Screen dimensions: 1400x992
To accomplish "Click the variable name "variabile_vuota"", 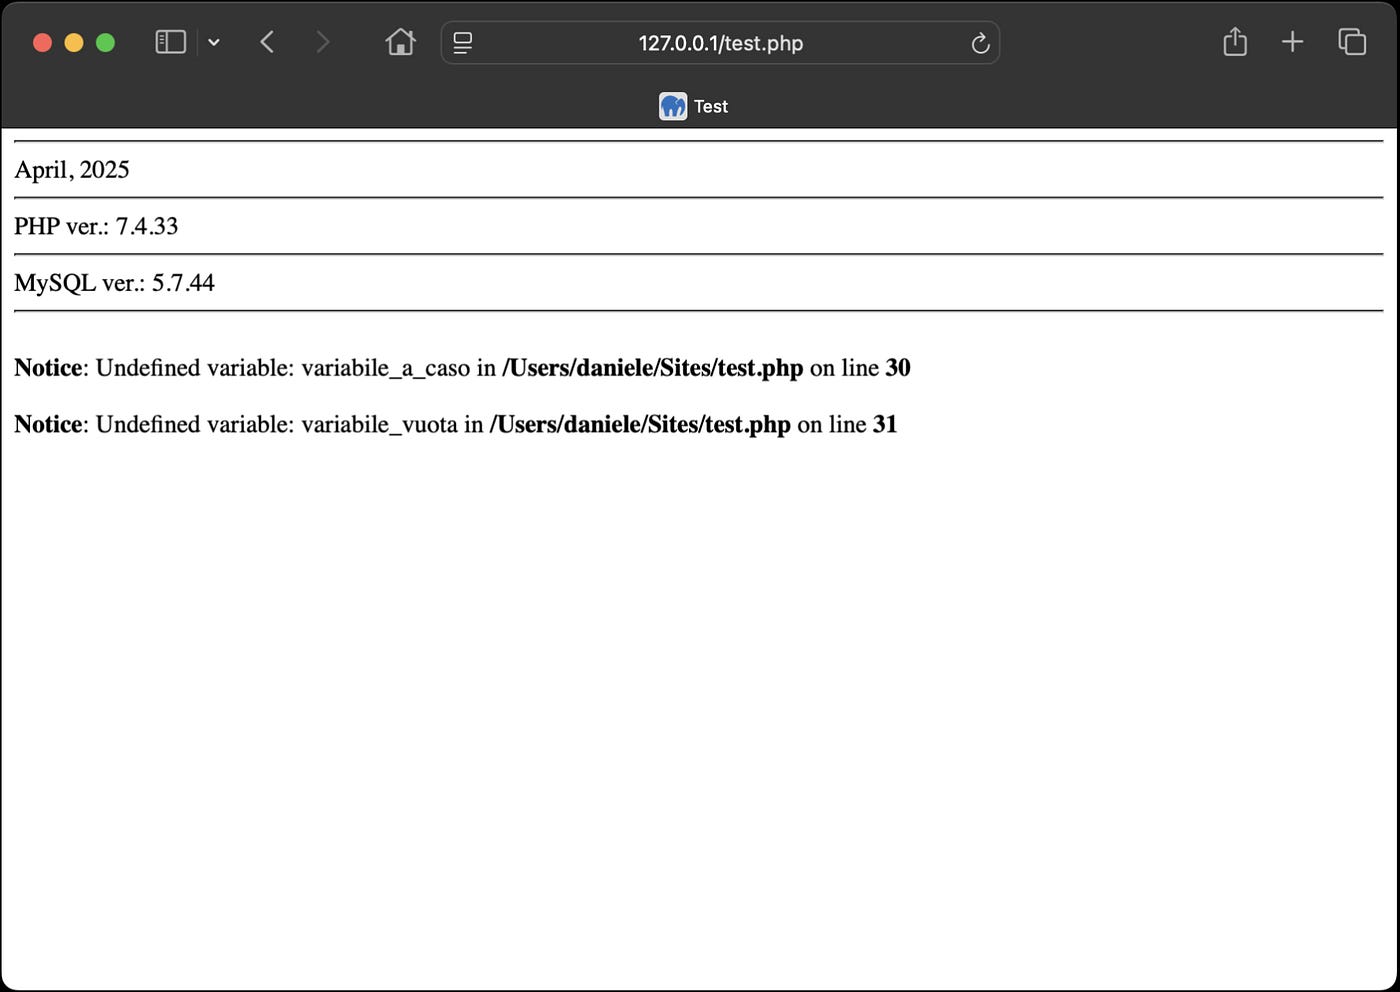I will point(379,424).
